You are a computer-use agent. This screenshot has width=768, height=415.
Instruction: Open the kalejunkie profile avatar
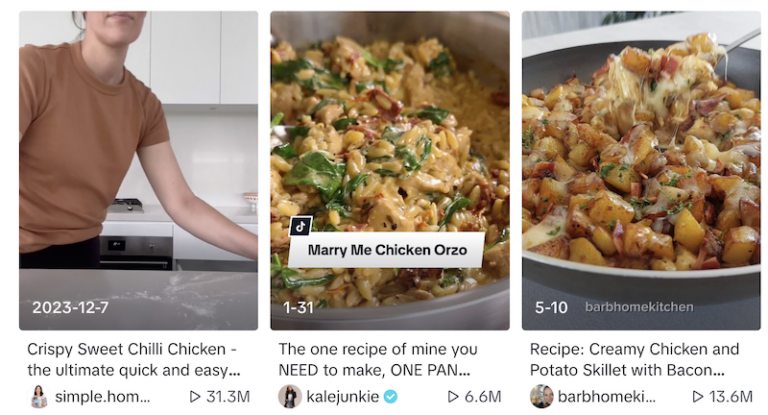click(290, 396)
